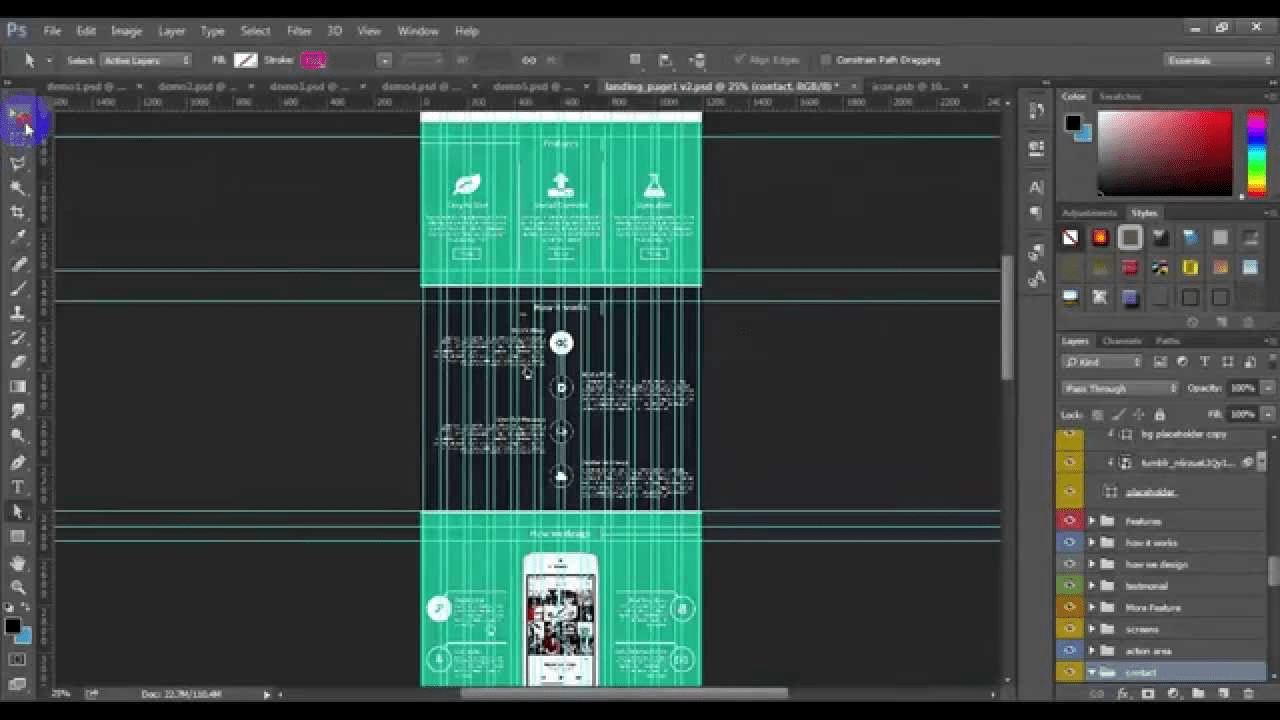The image size is (1280, 720).
Task: Hide the action area group
Action: (x=1070, y=651)
